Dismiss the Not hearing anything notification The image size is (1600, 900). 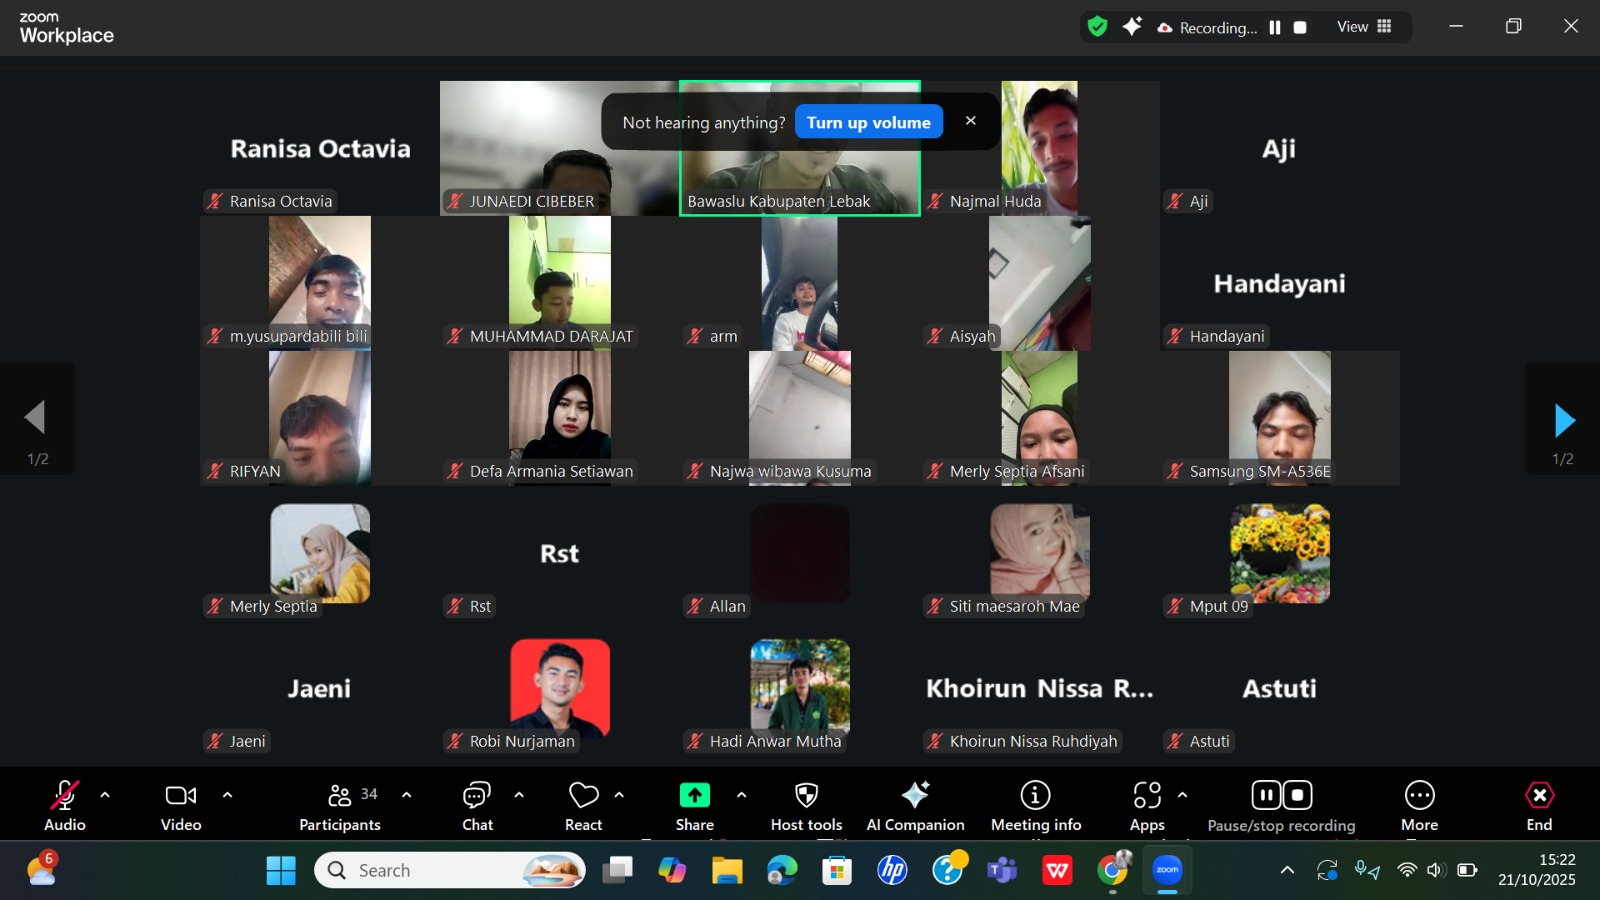pyautogui.click(x=970, y=121)
